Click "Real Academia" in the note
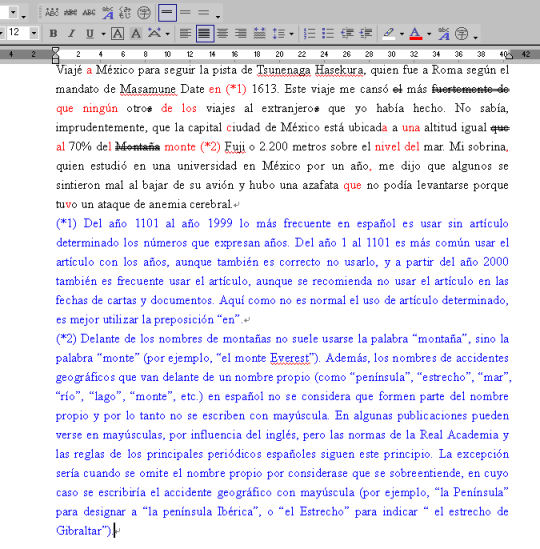This screenshot has height=549, width=540. point(459,435)
